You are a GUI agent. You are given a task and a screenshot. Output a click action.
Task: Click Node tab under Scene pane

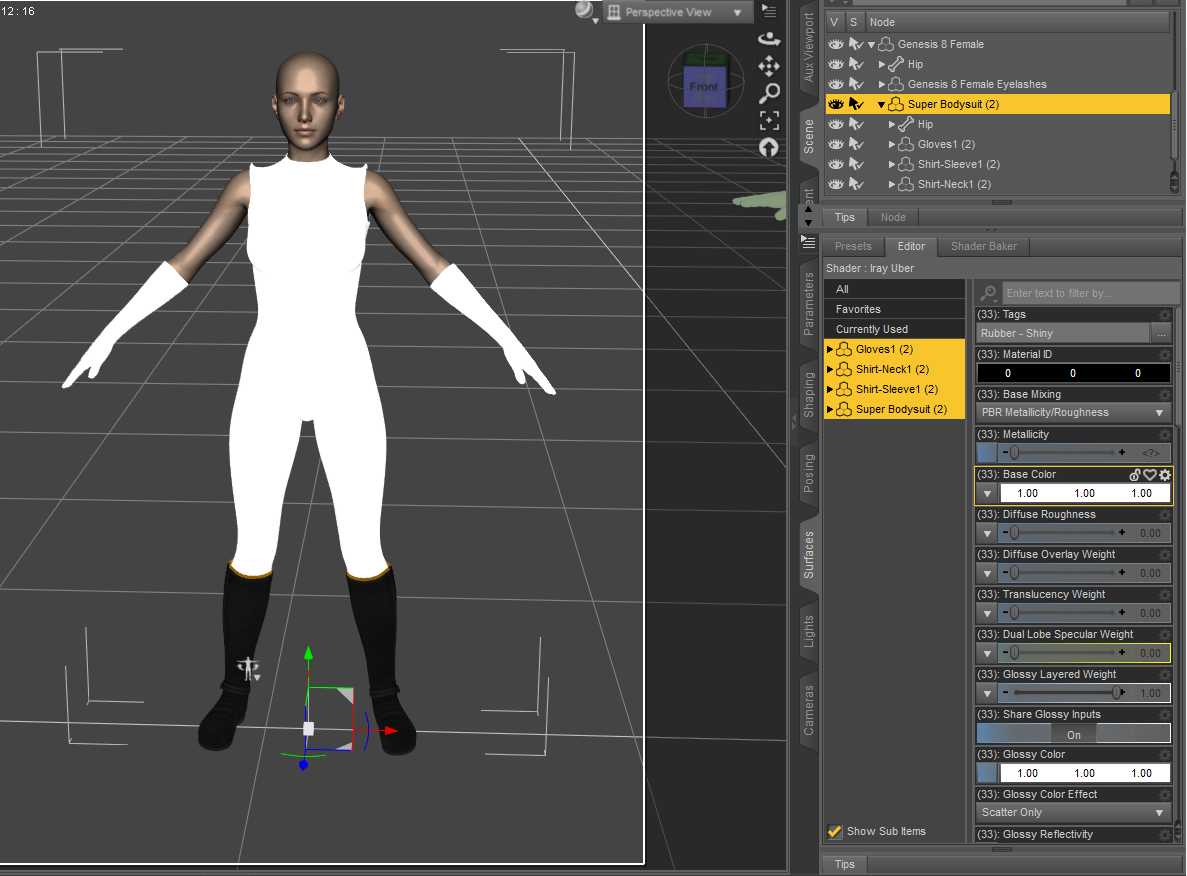pyautogui.click(x=893, y=217)
